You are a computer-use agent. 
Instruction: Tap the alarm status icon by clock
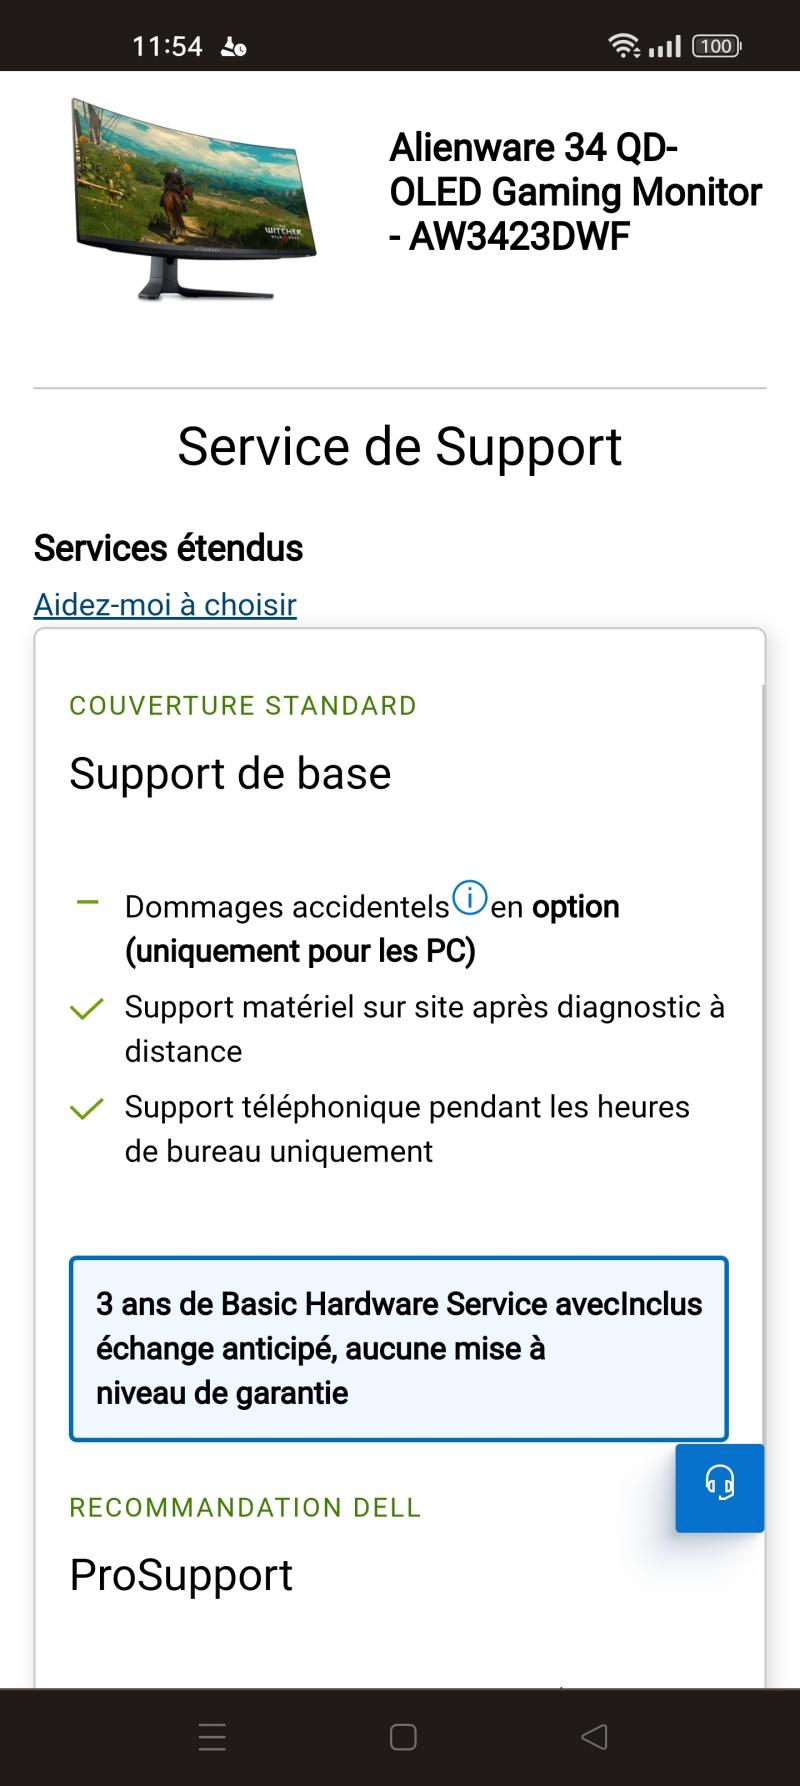[233, 46]
